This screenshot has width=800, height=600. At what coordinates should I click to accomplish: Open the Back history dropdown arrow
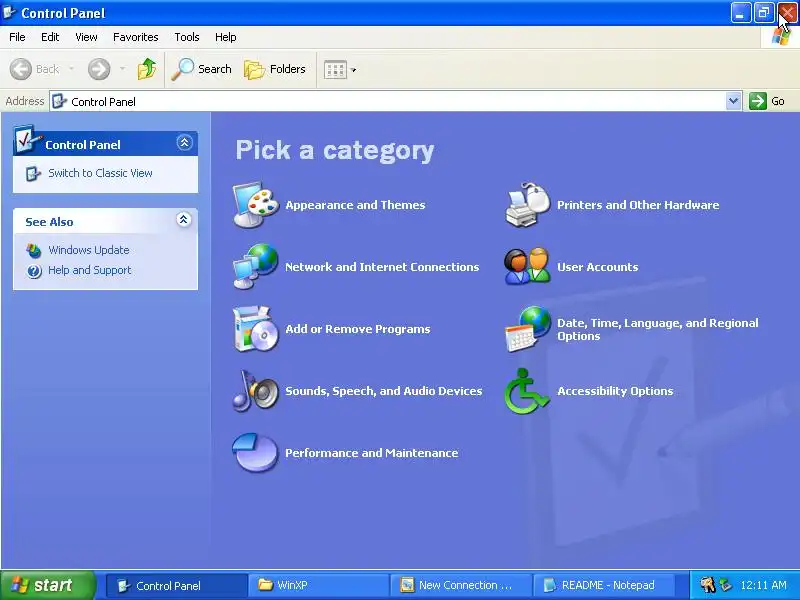pyautogui.click(x=71, y=69)
